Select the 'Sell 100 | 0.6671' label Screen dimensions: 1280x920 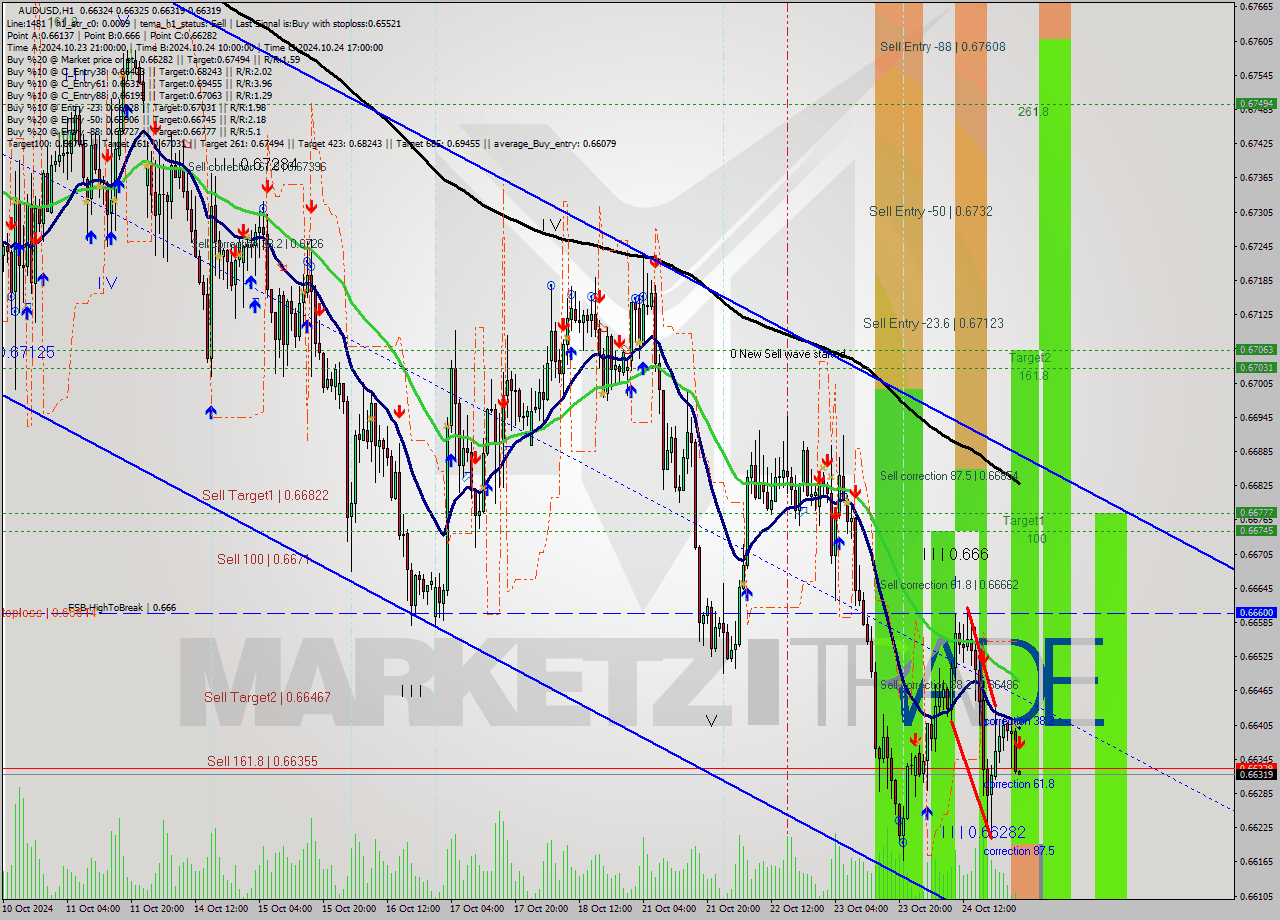(264, 559)
